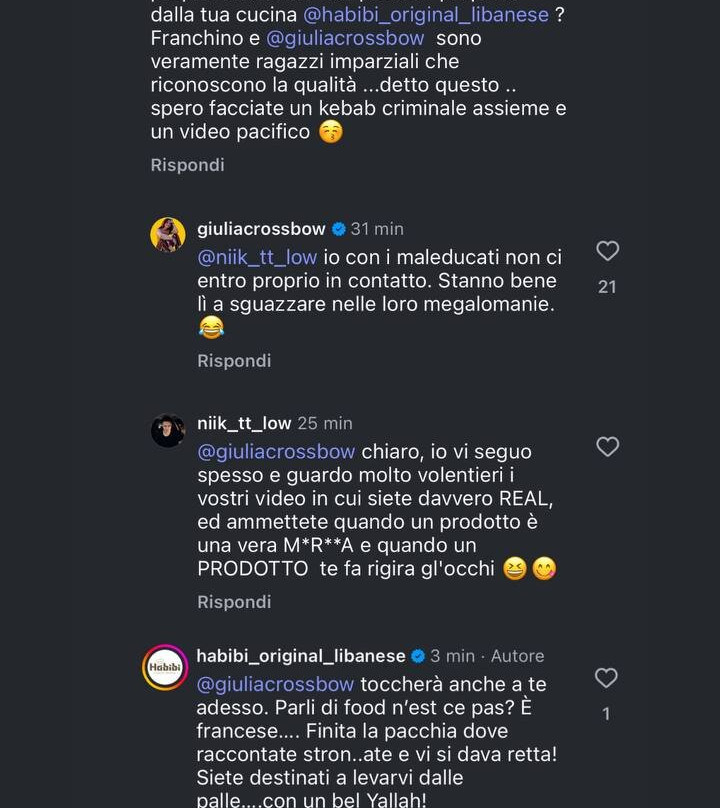Image resolution: width=720 pixels, height=808 pixels.
Task: View the 21 likes count on giuliacrossbow's comment
Action: pyautogui.click(x=607, y=287)
